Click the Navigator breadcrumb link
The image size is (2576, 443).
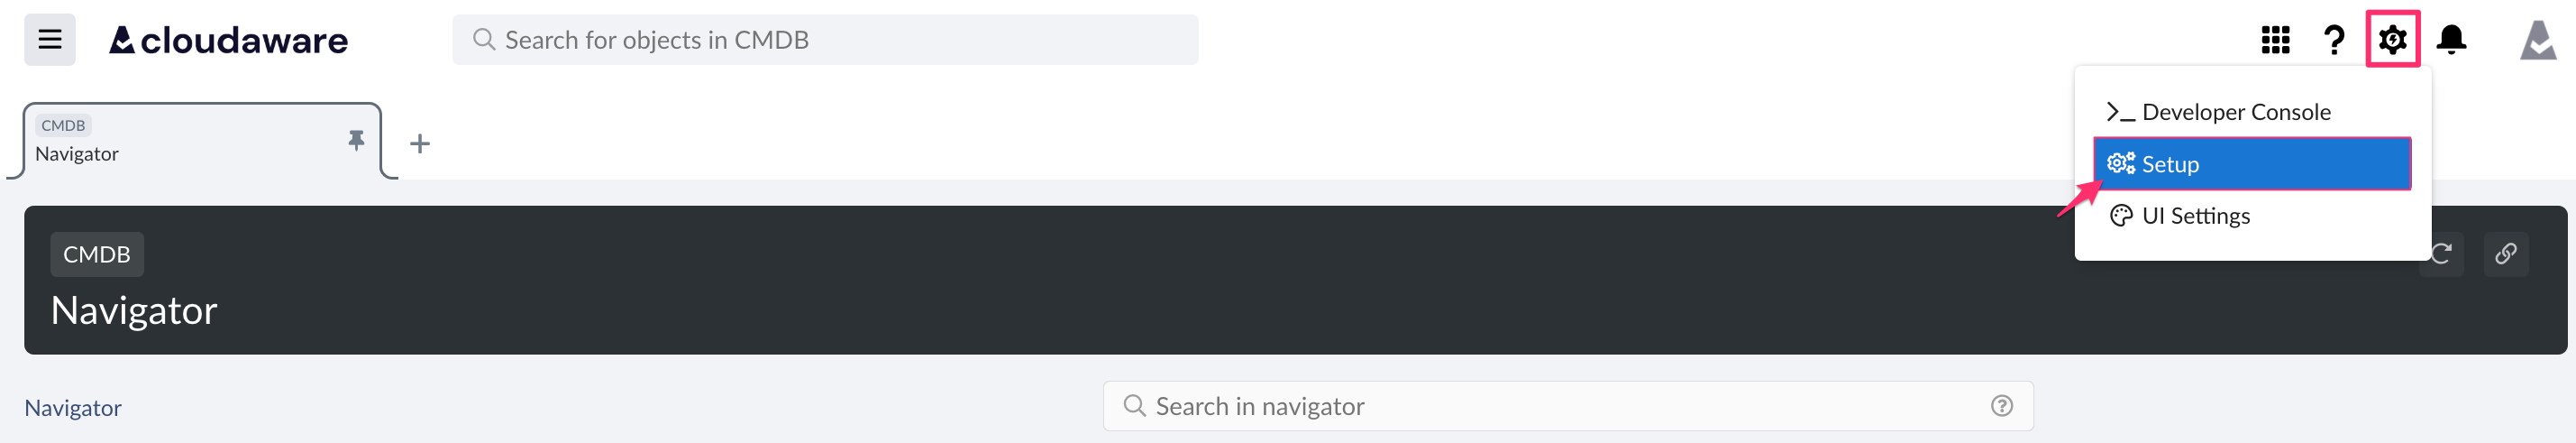tap(73, 408)
